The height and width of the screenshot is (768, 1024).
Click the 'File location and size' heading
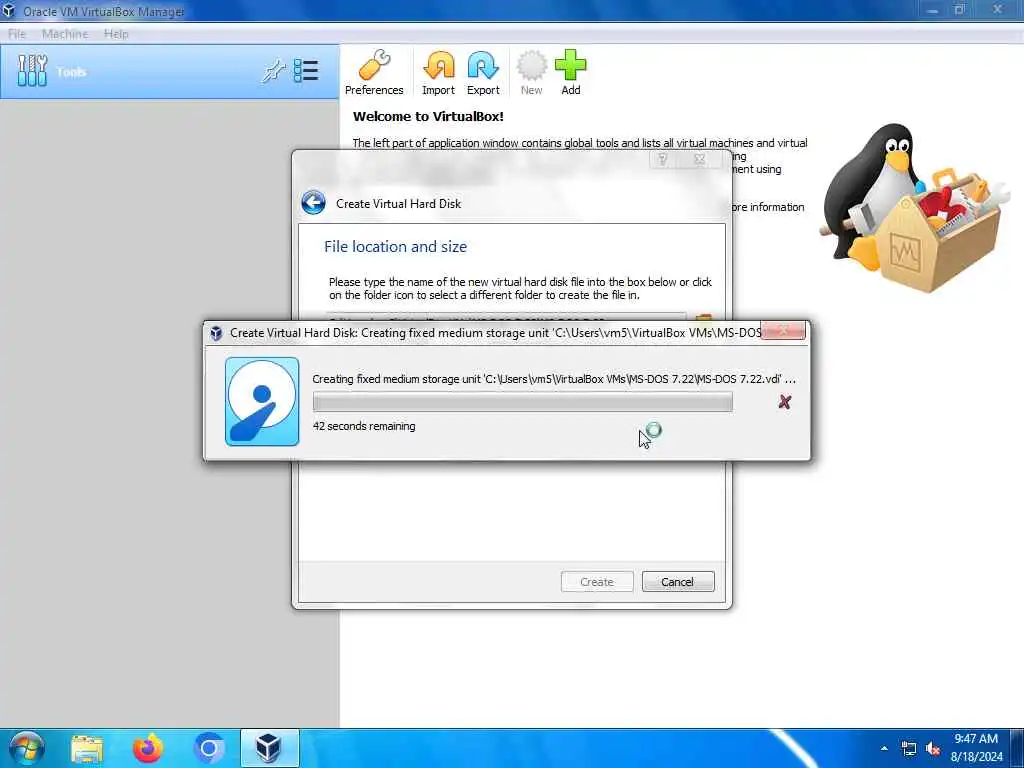pos(395,247)
